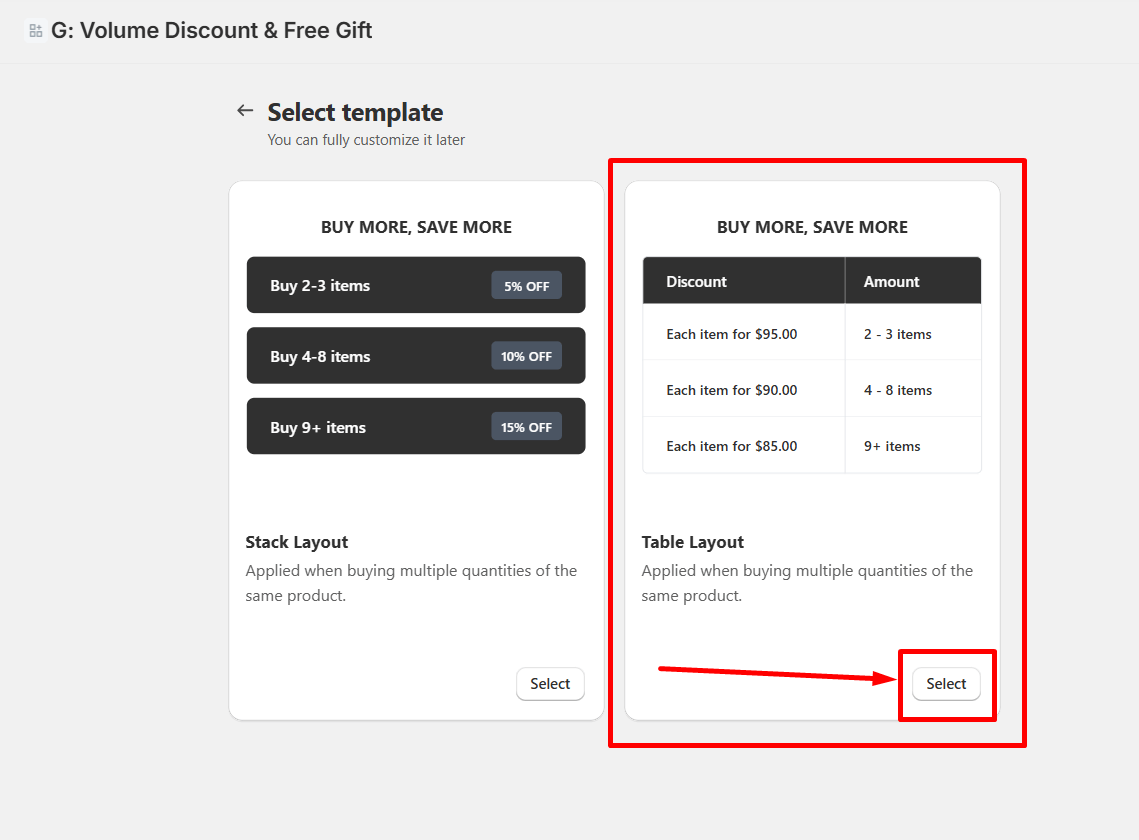This screenshot has width=1139, height=840.
Task: Click the 9+ items table cell
Action: [891, 446]
